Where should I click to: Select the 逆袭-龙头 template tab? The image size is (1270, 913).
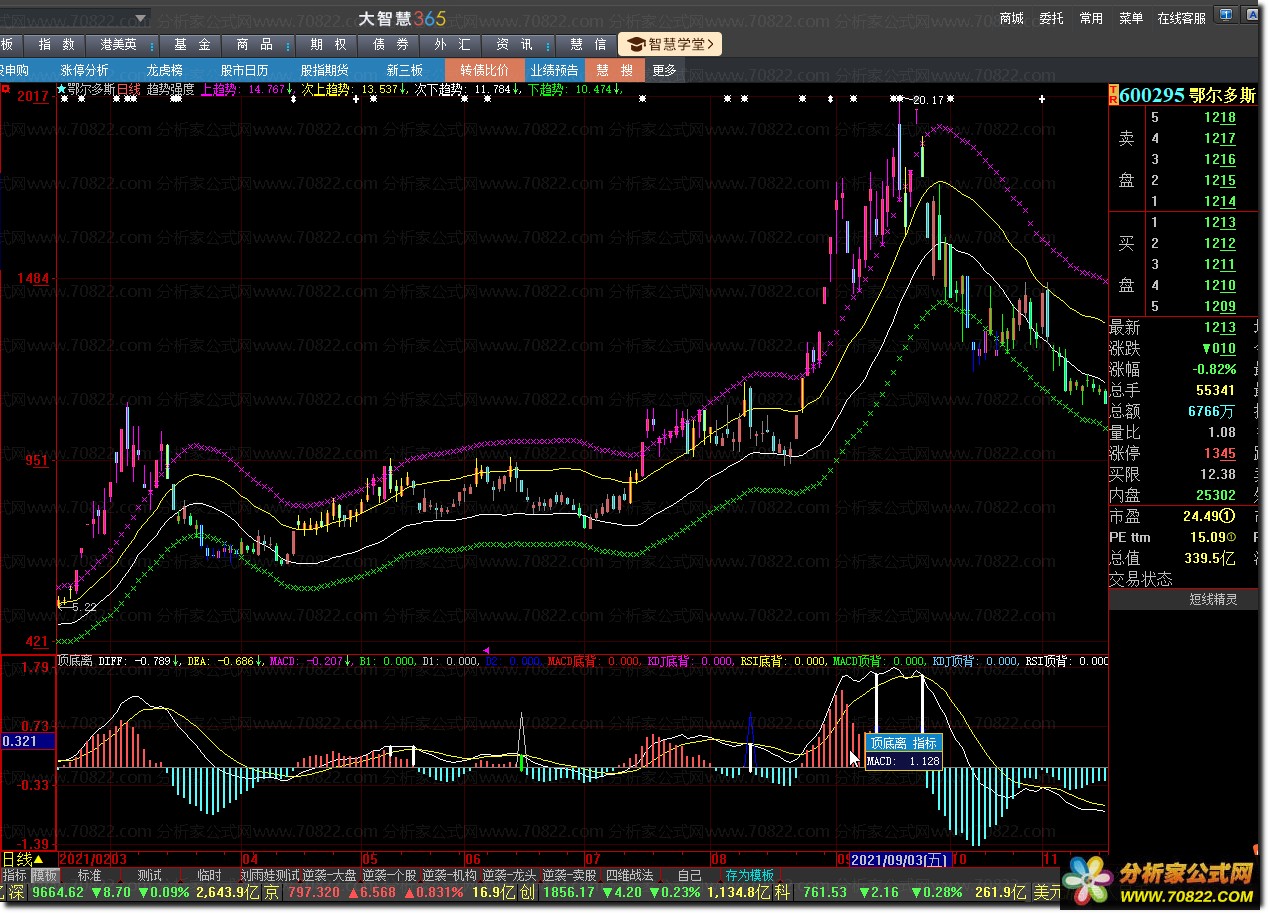509,876
